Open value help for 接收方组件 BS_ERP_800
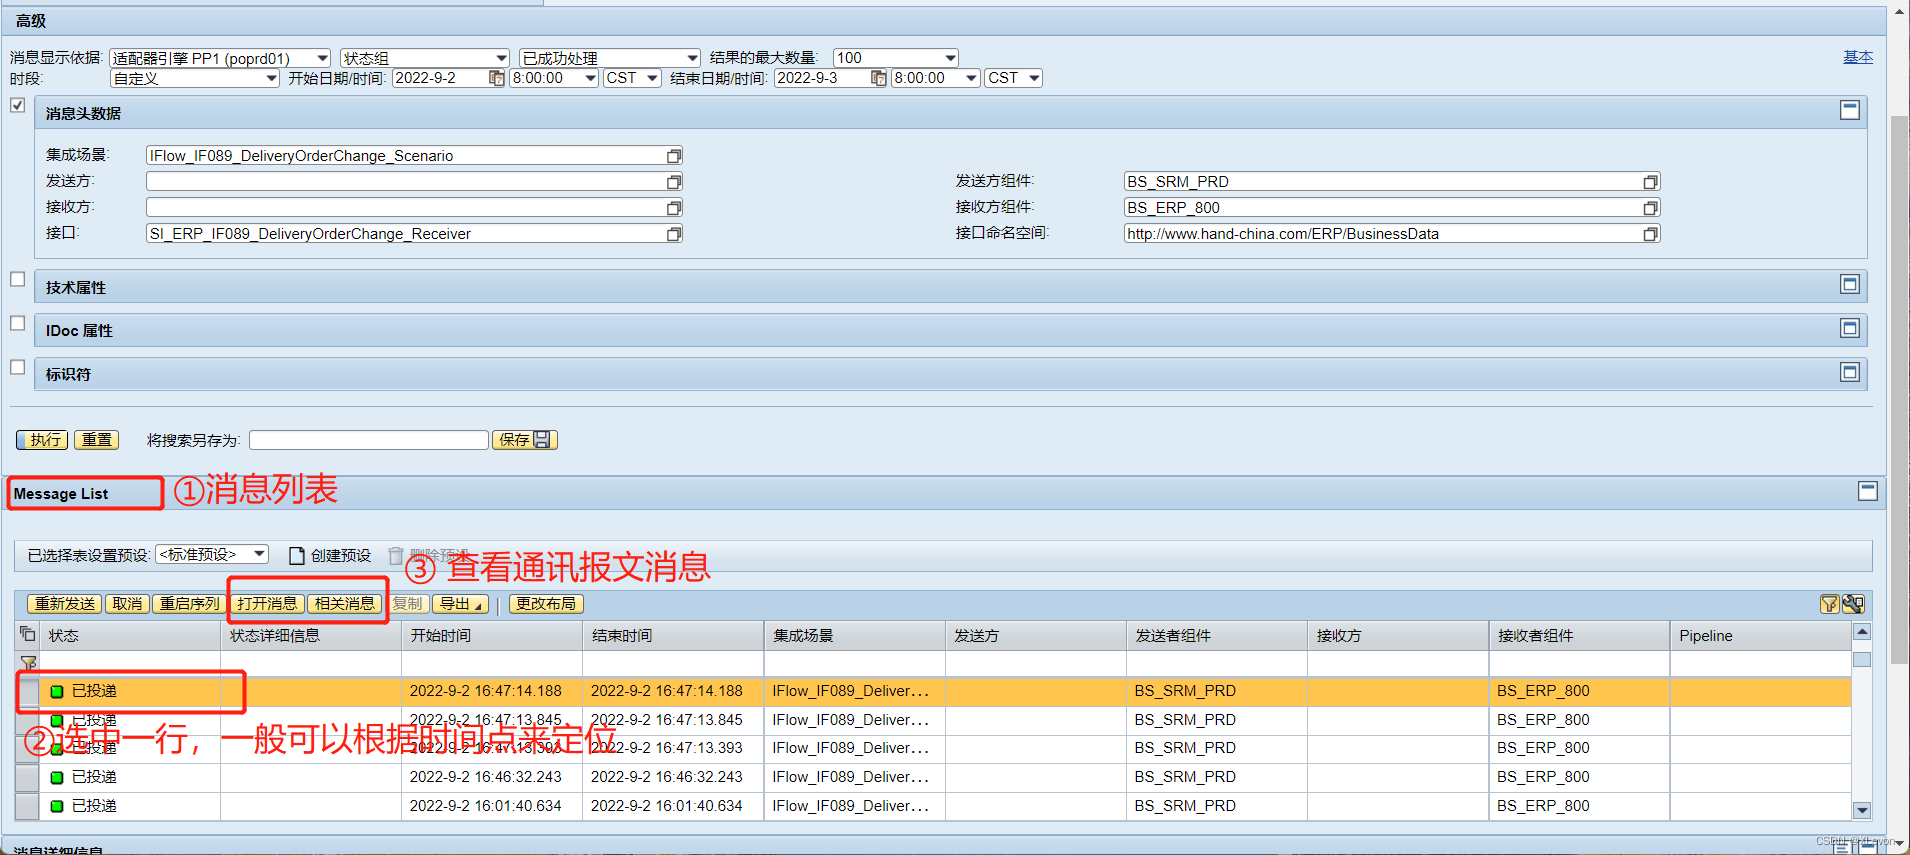 pyautogui.click(x=1650, y=208)
